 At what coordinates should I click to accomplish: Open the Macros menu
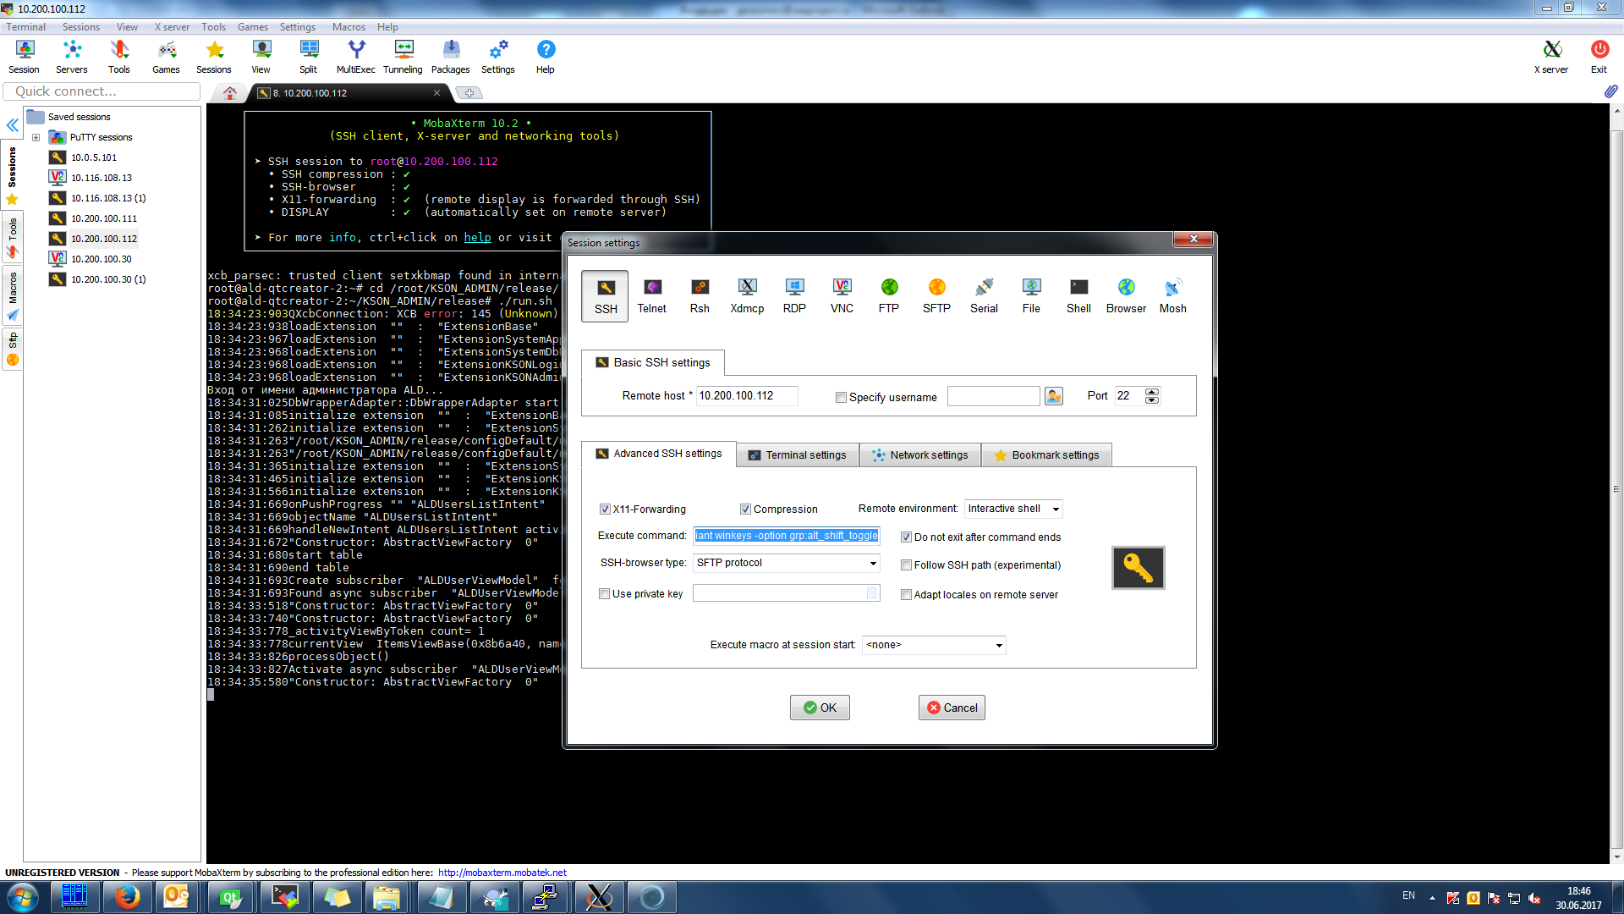[x=349, y=27]
